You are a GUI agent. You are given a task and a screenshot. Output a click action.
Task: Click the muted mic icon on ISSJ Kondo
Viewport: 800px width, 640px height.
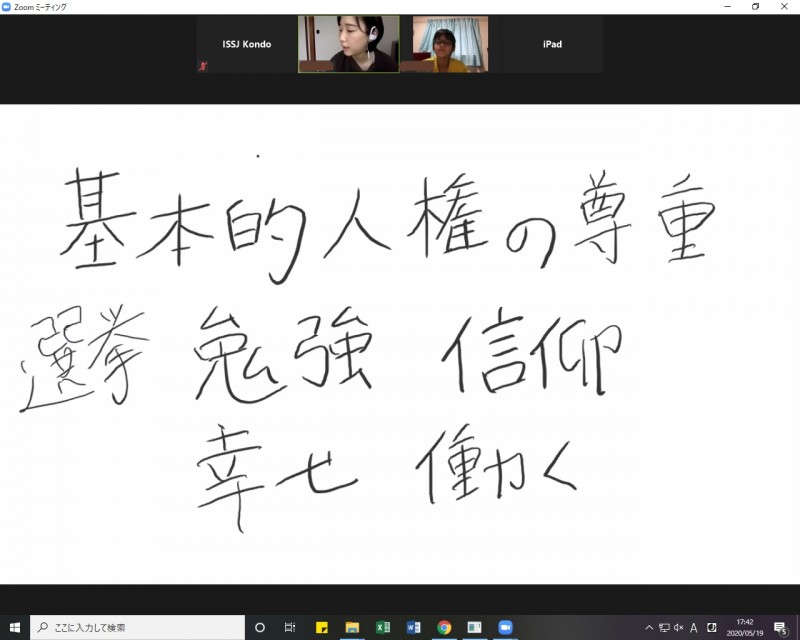tap(202, 67)
